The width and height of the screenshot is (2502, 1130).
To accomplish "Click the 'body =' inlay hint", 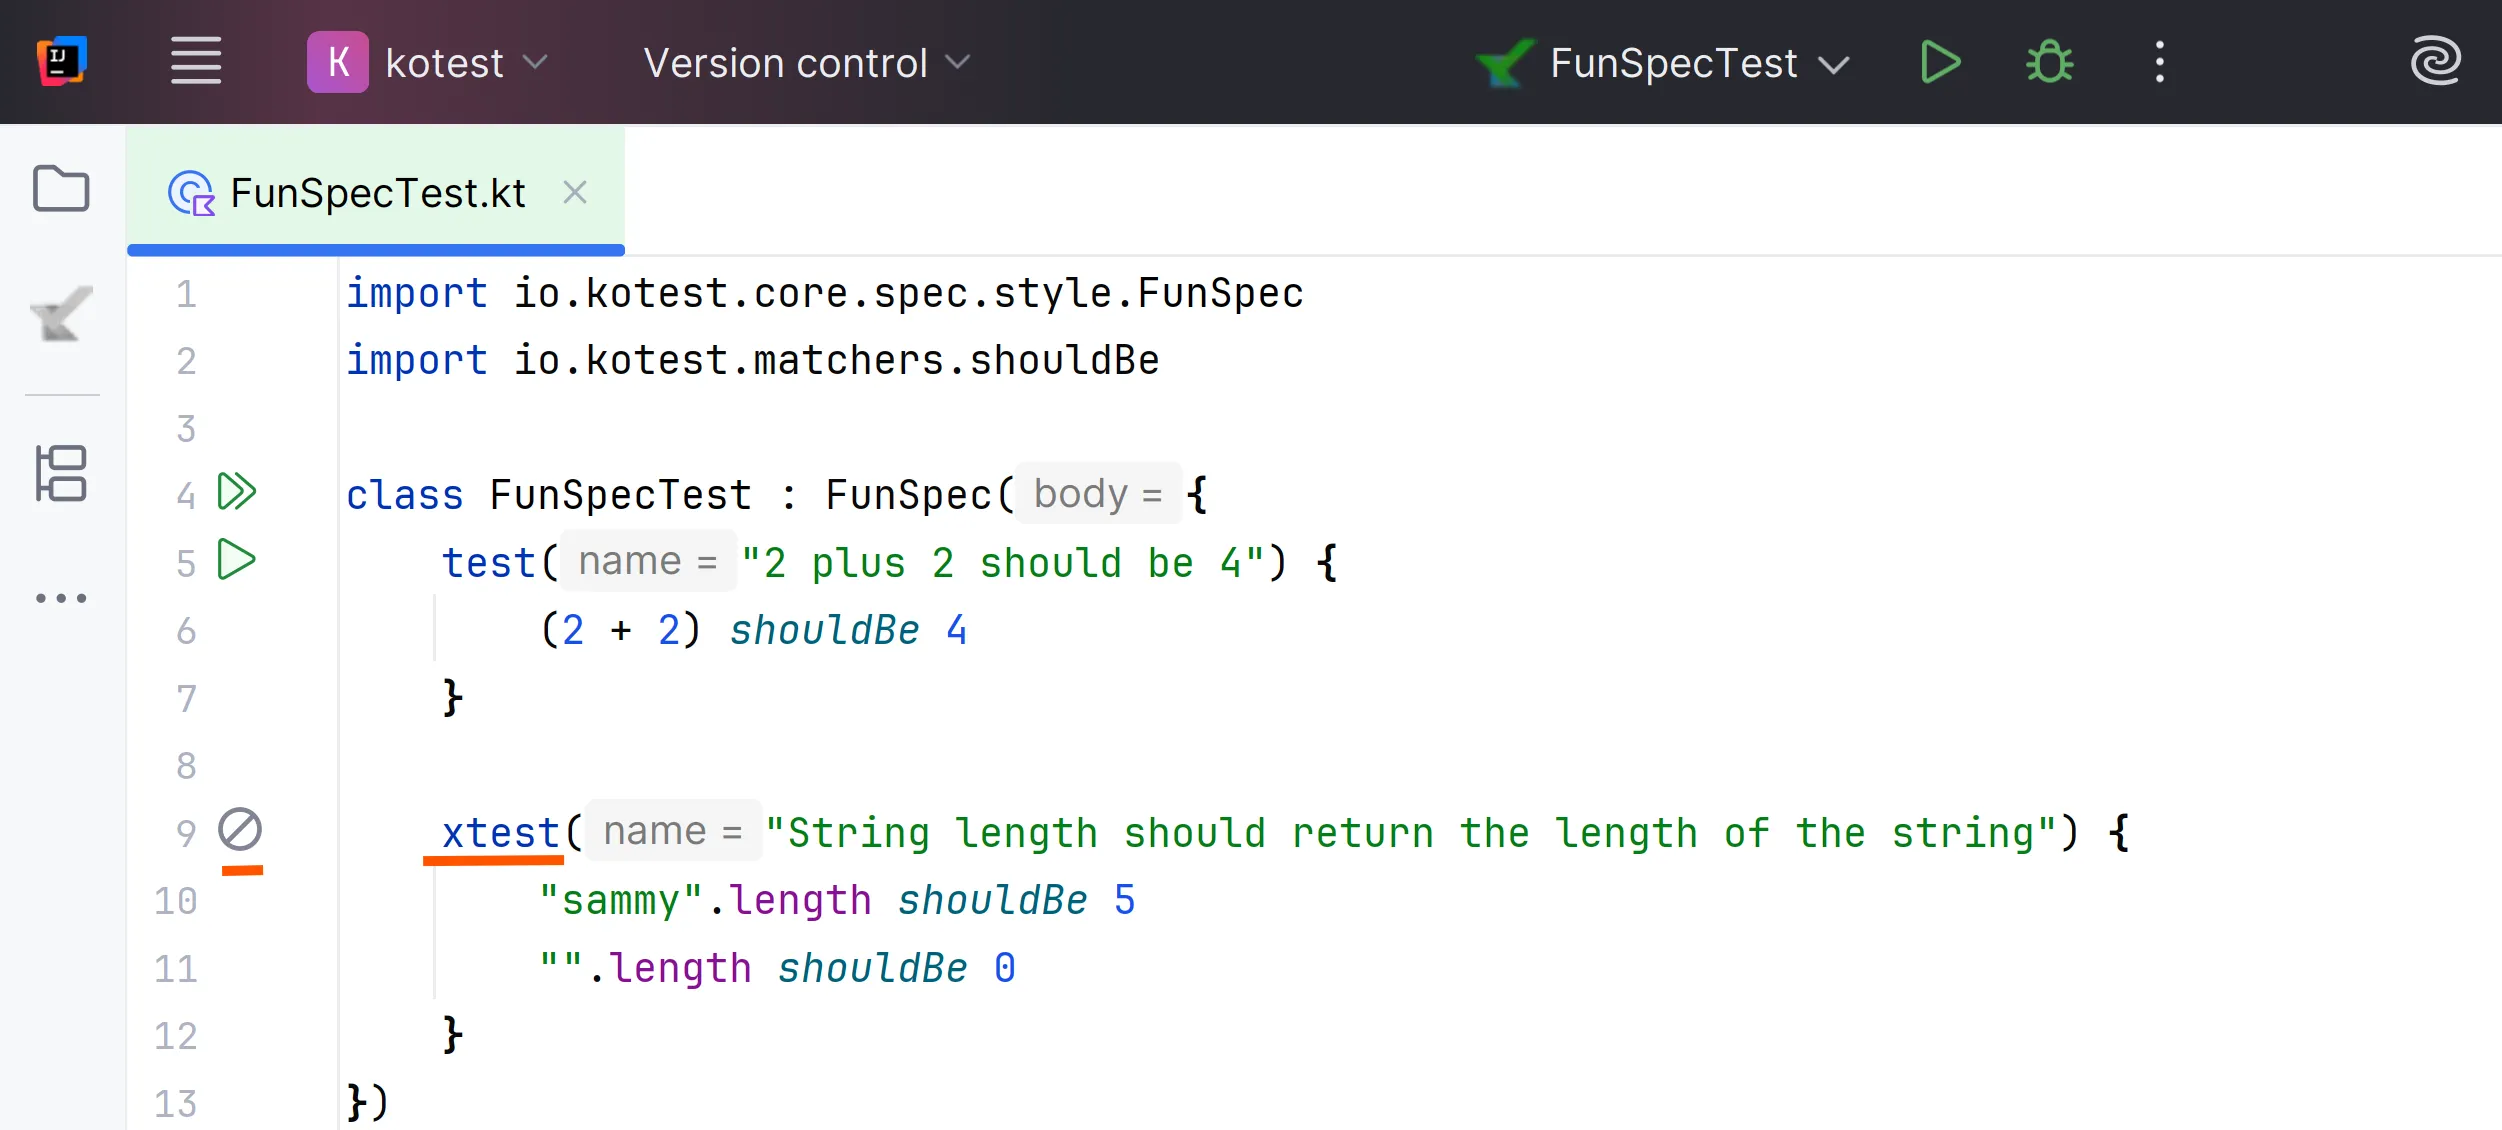I will [1097, 494].
